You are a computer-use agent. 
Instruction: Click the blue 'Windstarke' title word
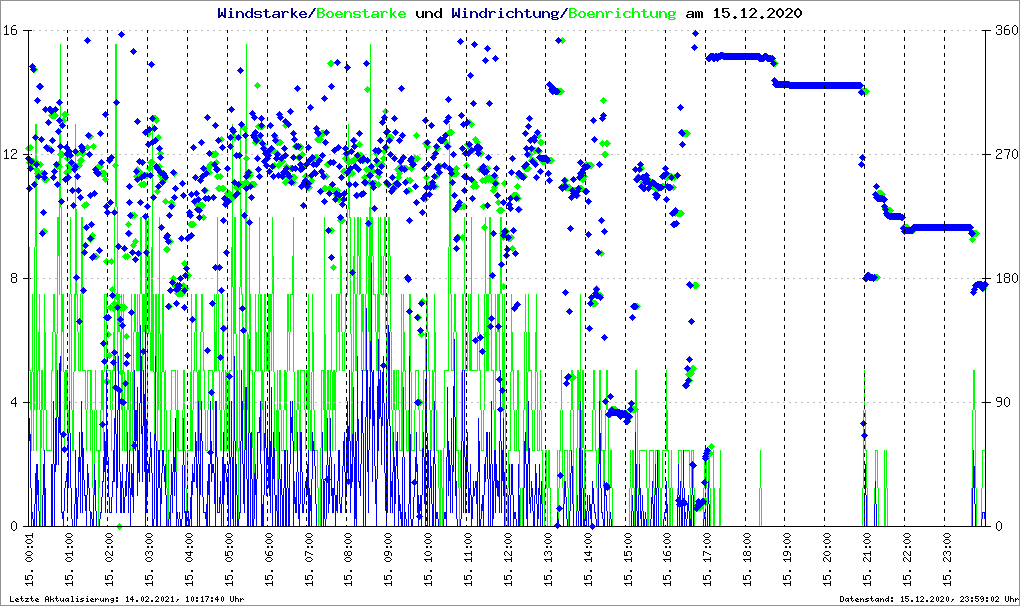(264, 14)
